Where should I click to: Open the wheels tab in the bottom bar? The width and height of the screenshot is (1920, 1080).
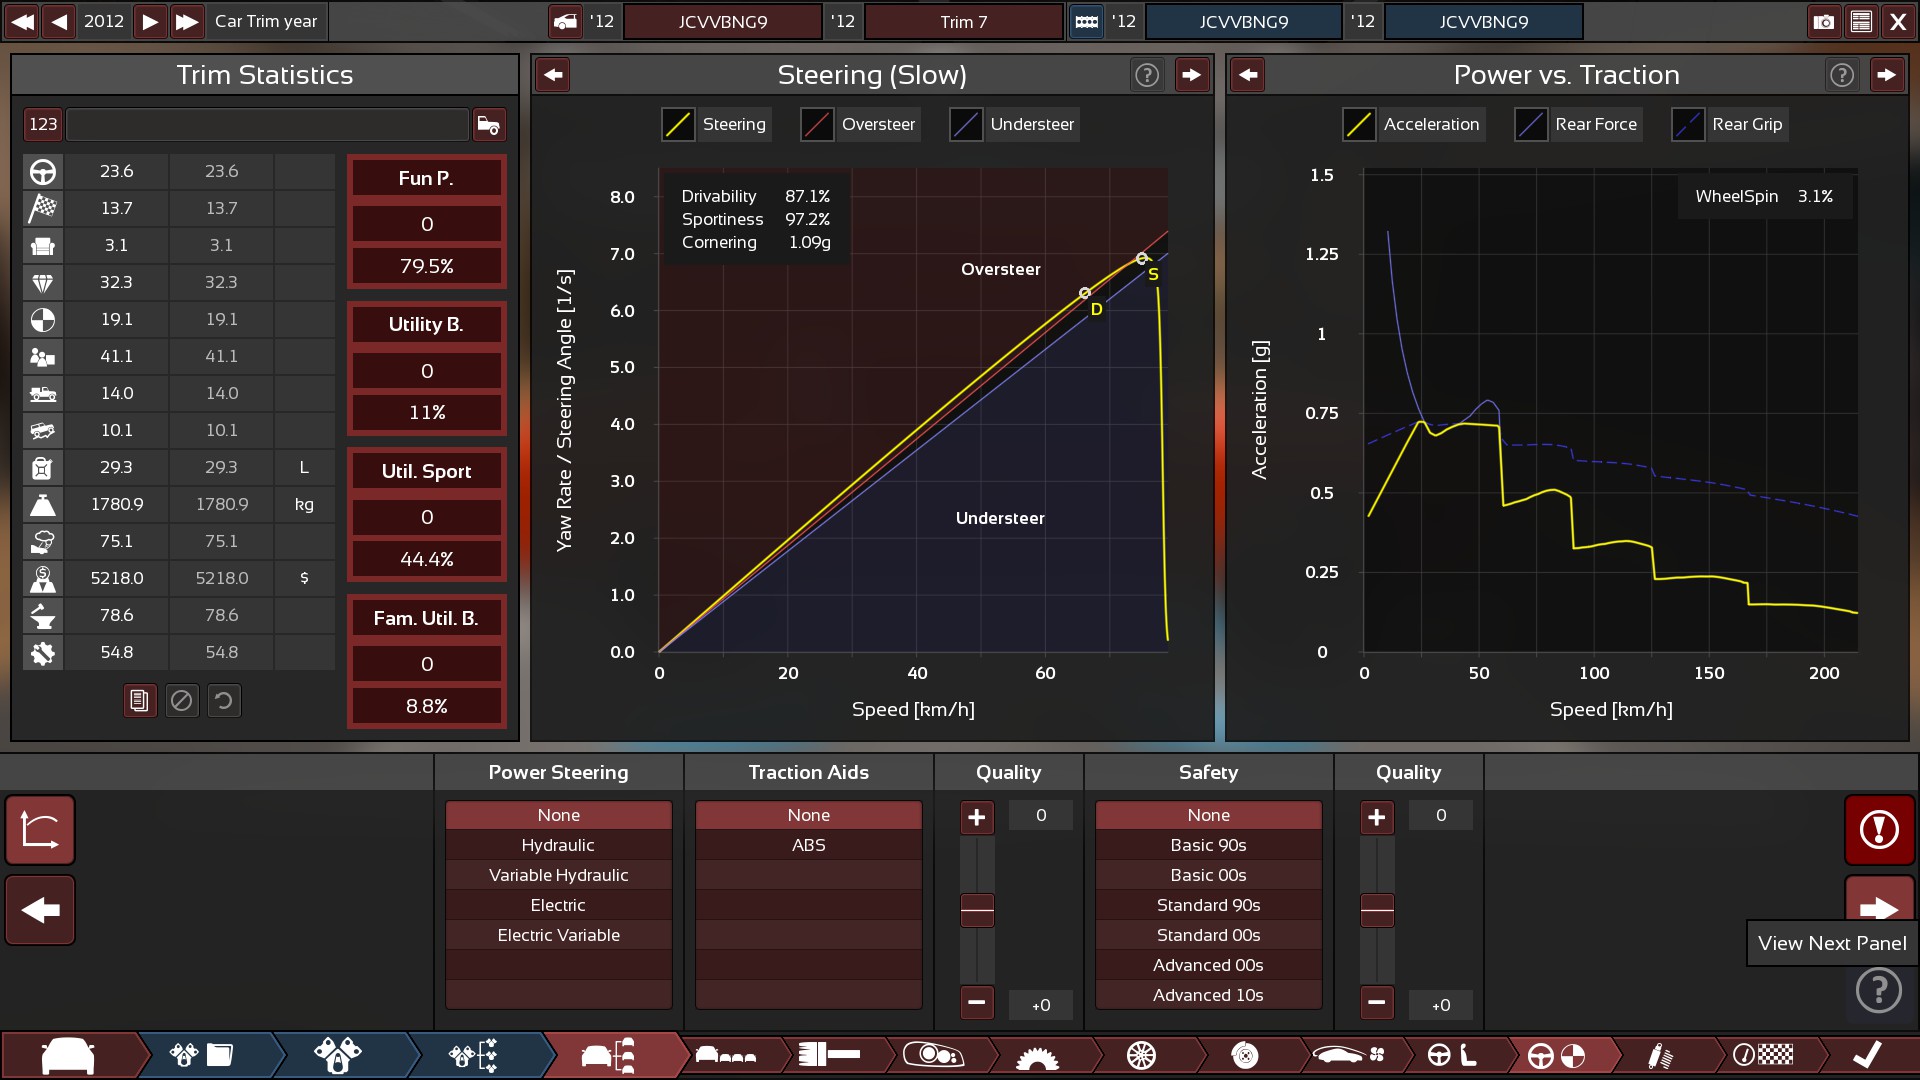[x=1141, y=1055]
